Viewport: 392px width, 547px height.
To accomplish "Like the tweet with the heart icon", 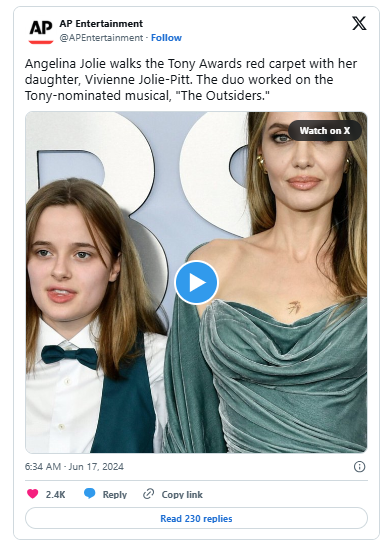I will tap(33, 494).
